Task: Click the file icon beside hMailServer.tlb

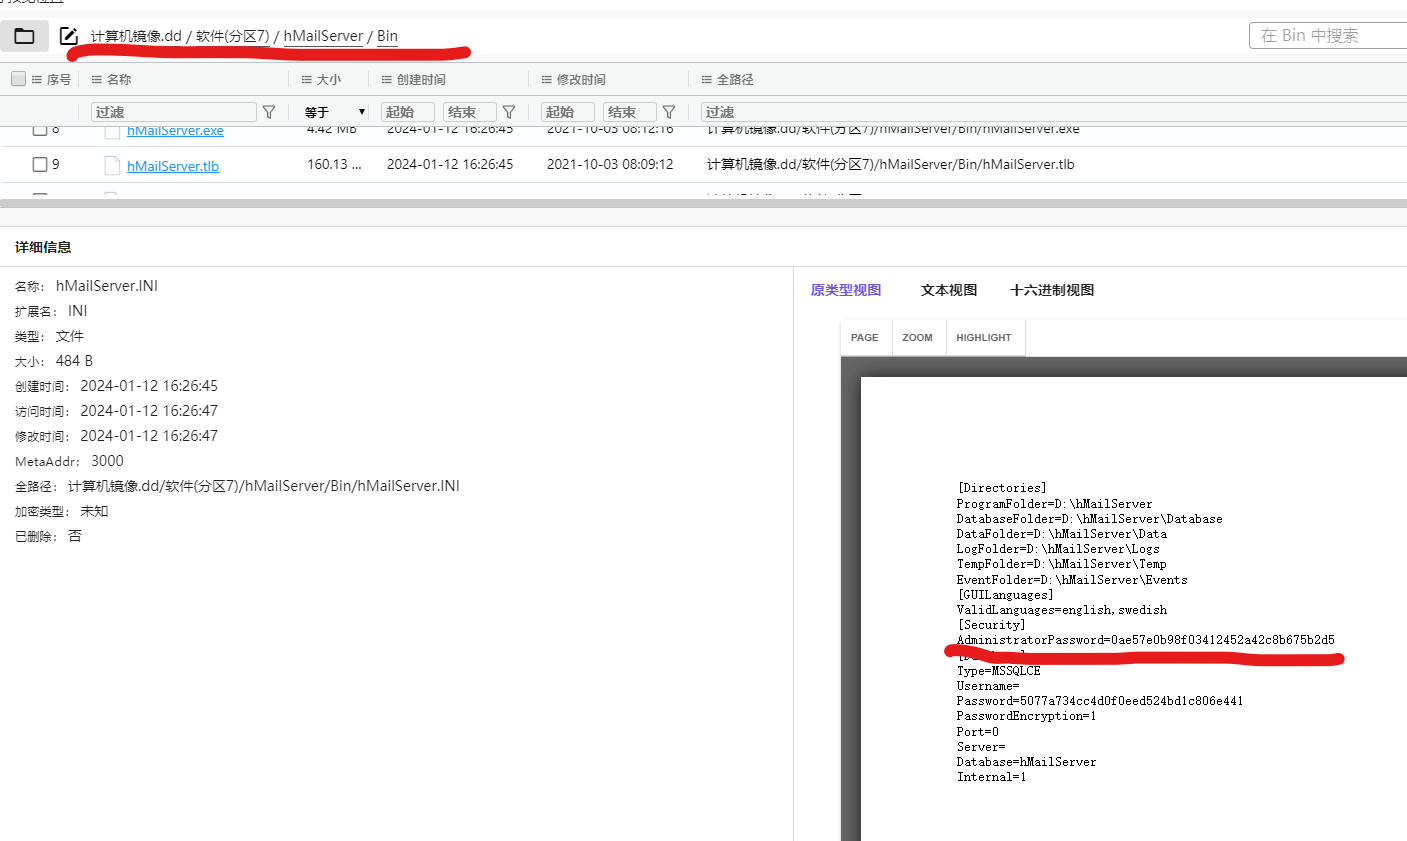Action: point(113,166)
